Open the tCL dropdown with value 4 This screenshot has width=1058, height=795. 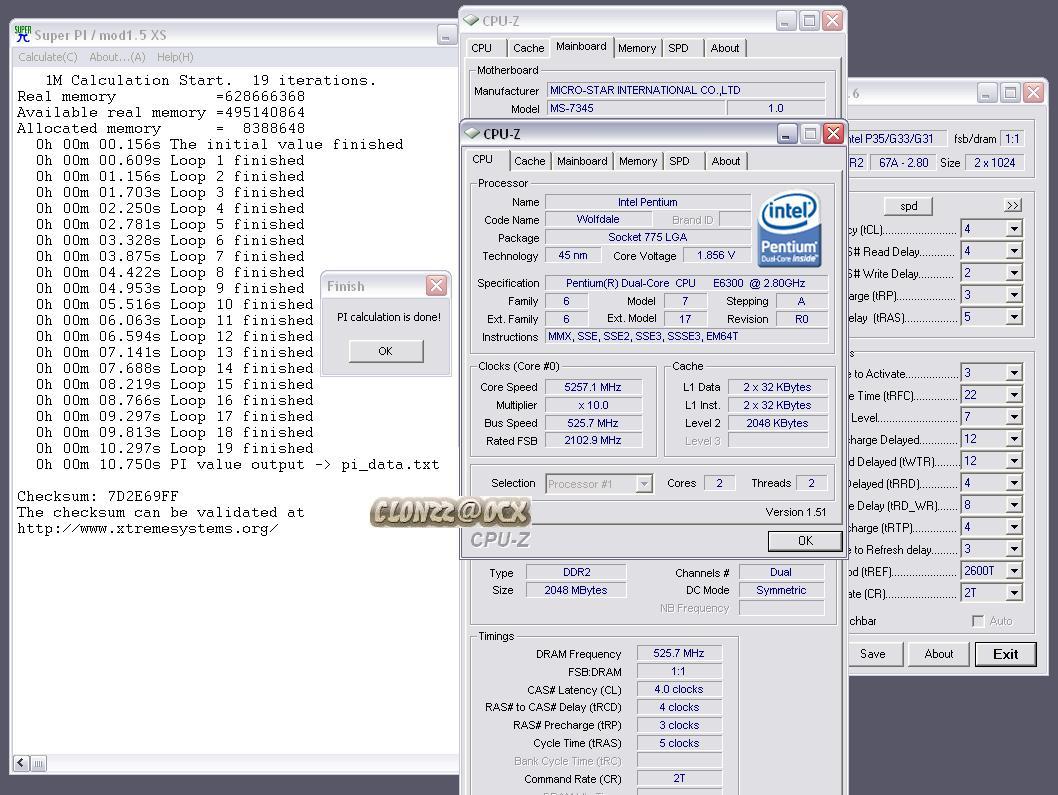(1014, 229)
